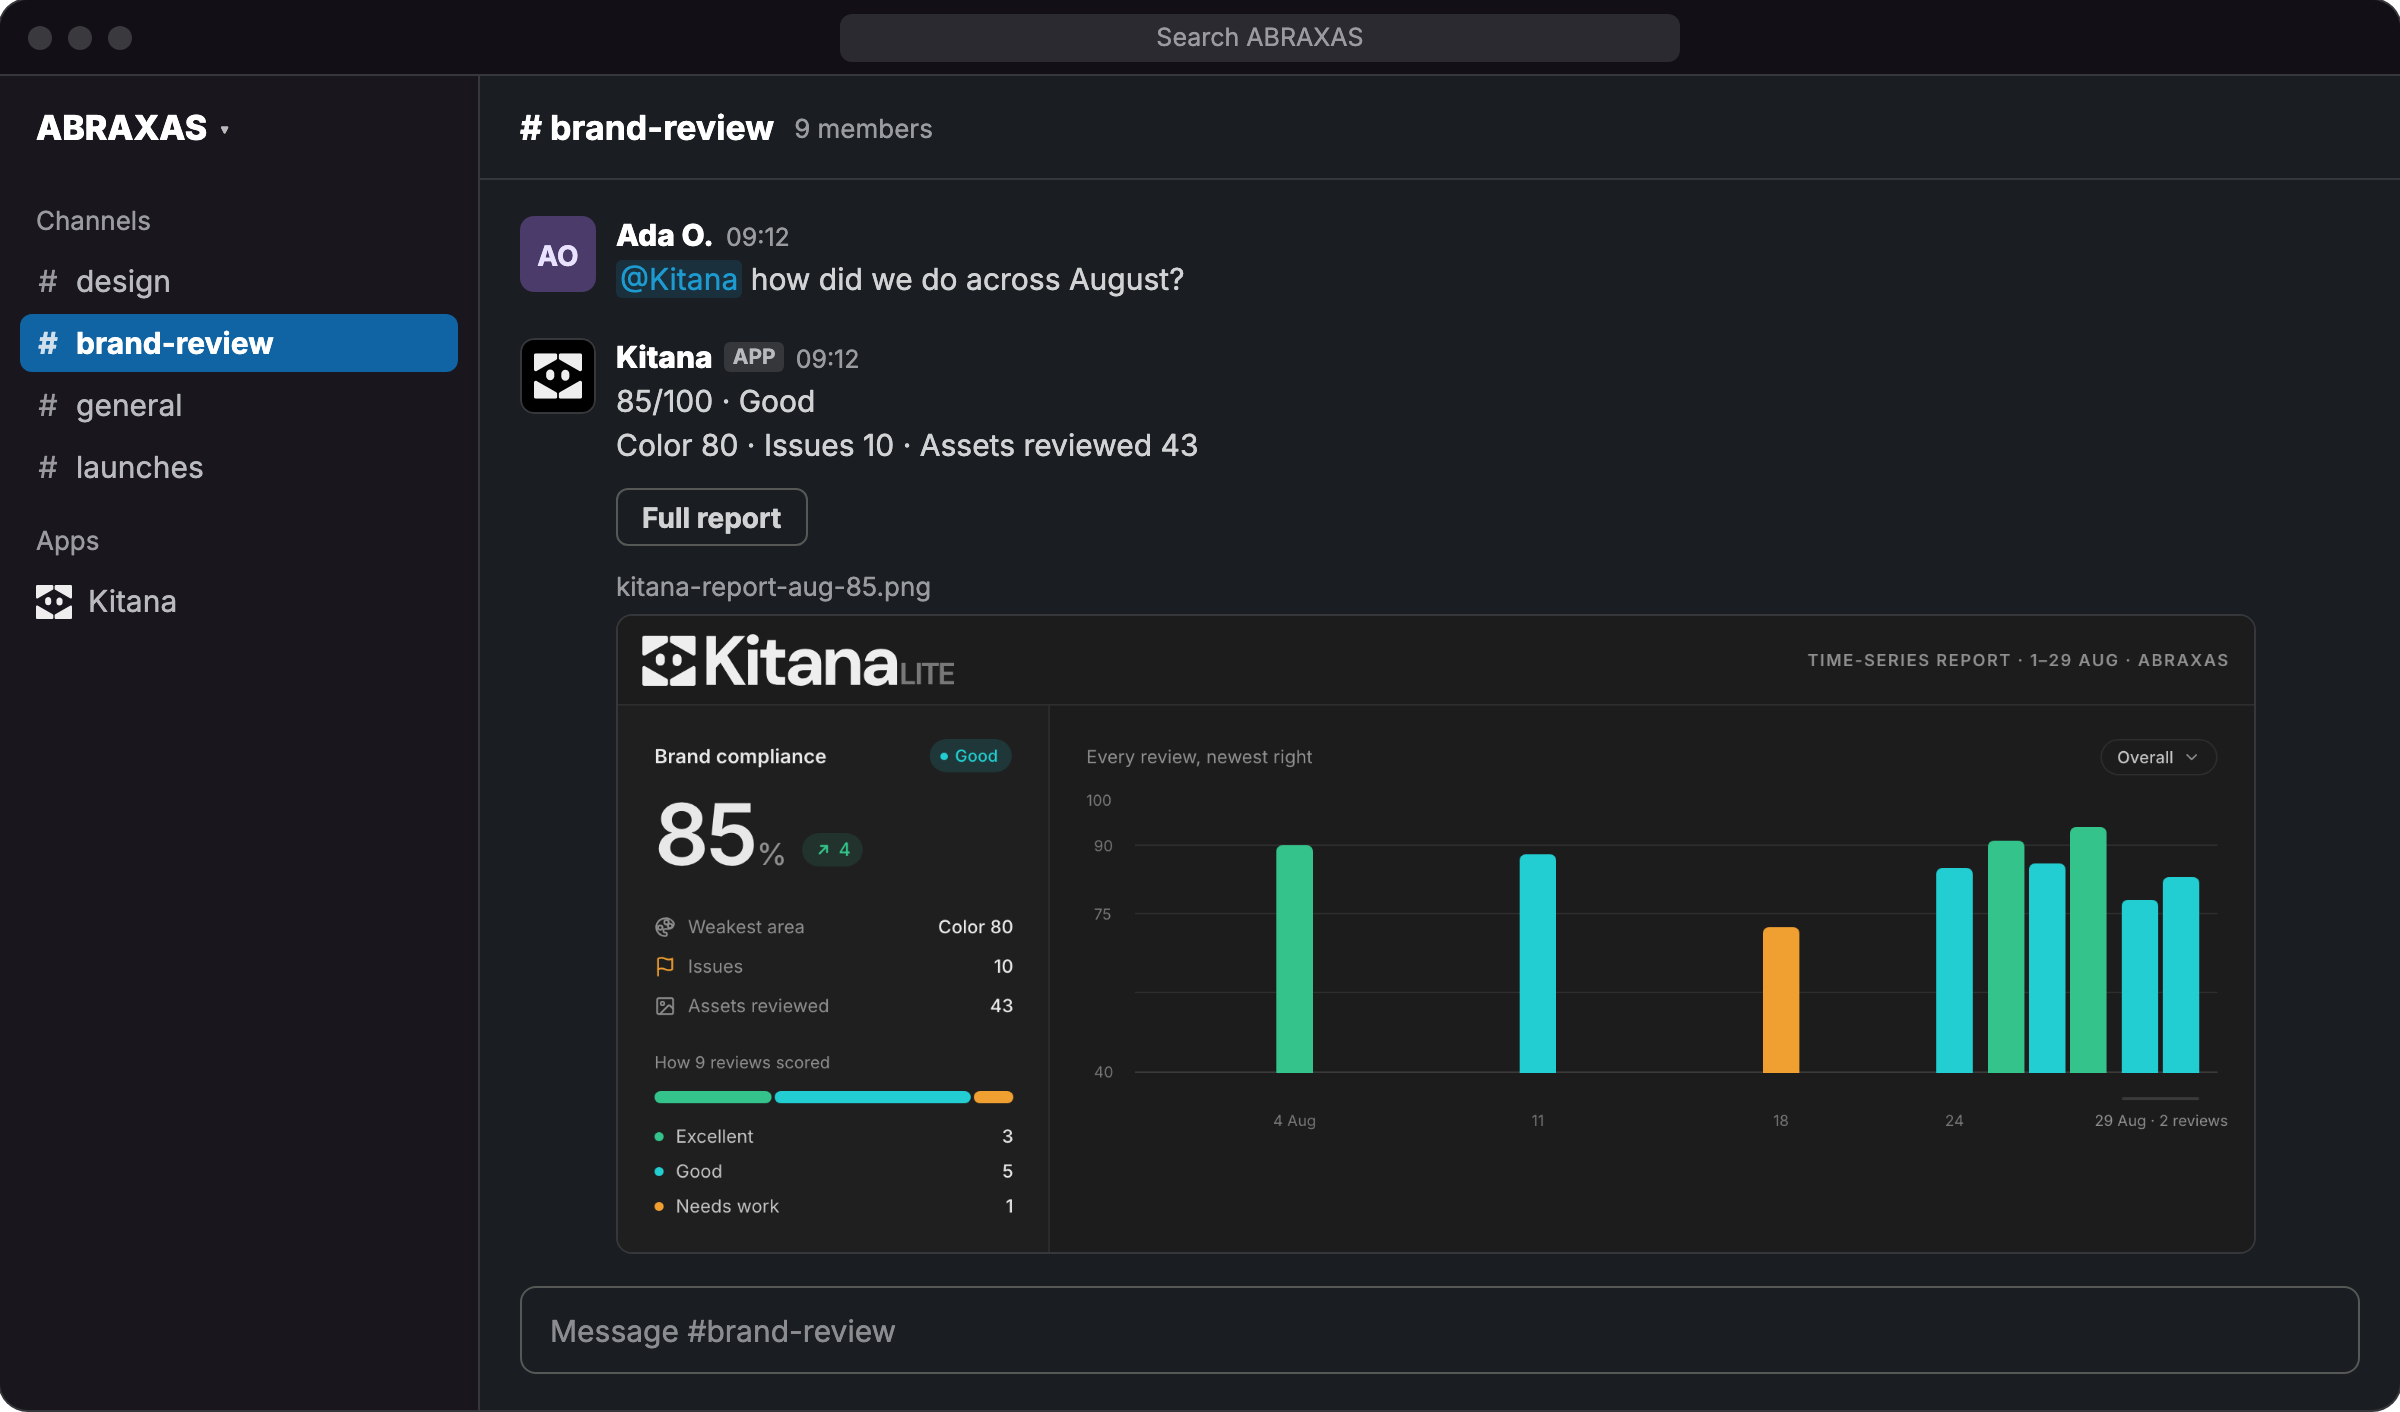The width and height of the screenshot is (2400, 1412).
Task: Switch to the general channel
Action: [239, 405]
